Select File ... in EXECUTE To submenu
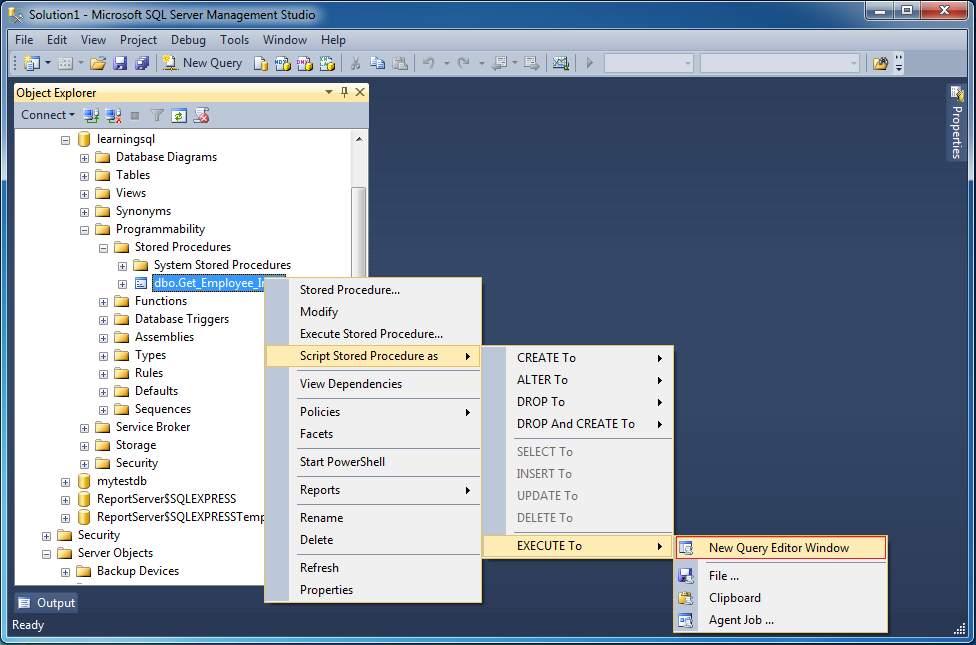Image resolution: width=976 pixels, height=645 pixels. pos(781,576)
